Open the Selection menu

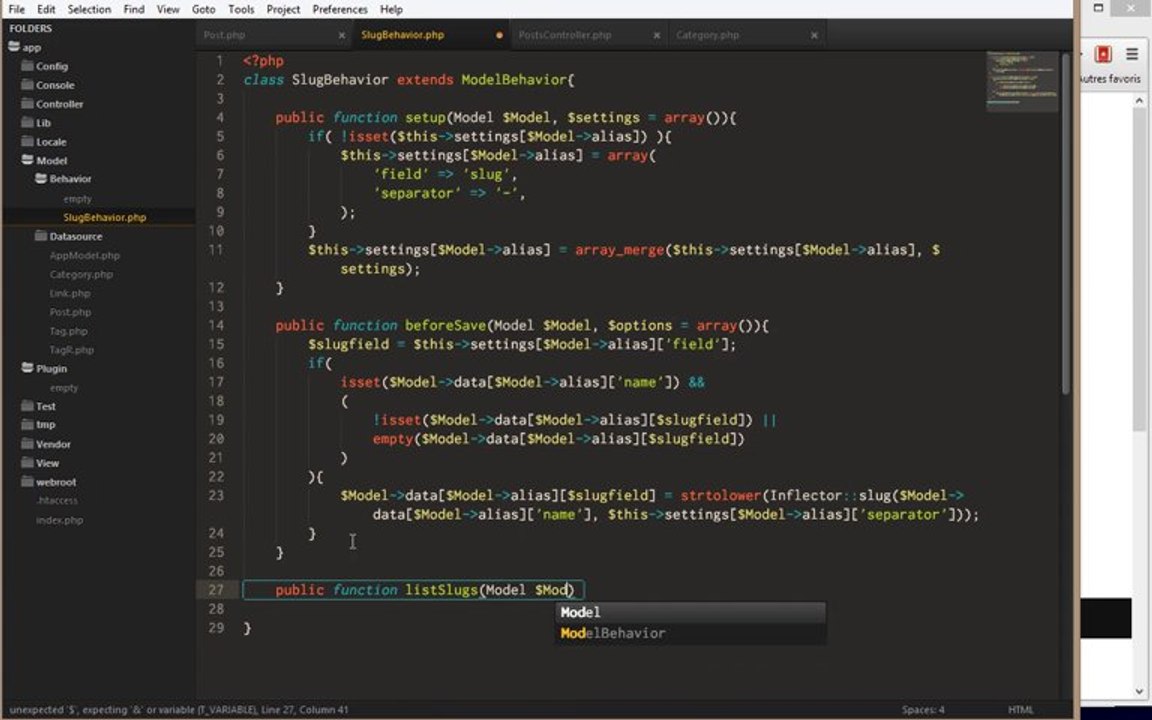tap(89, 10)
